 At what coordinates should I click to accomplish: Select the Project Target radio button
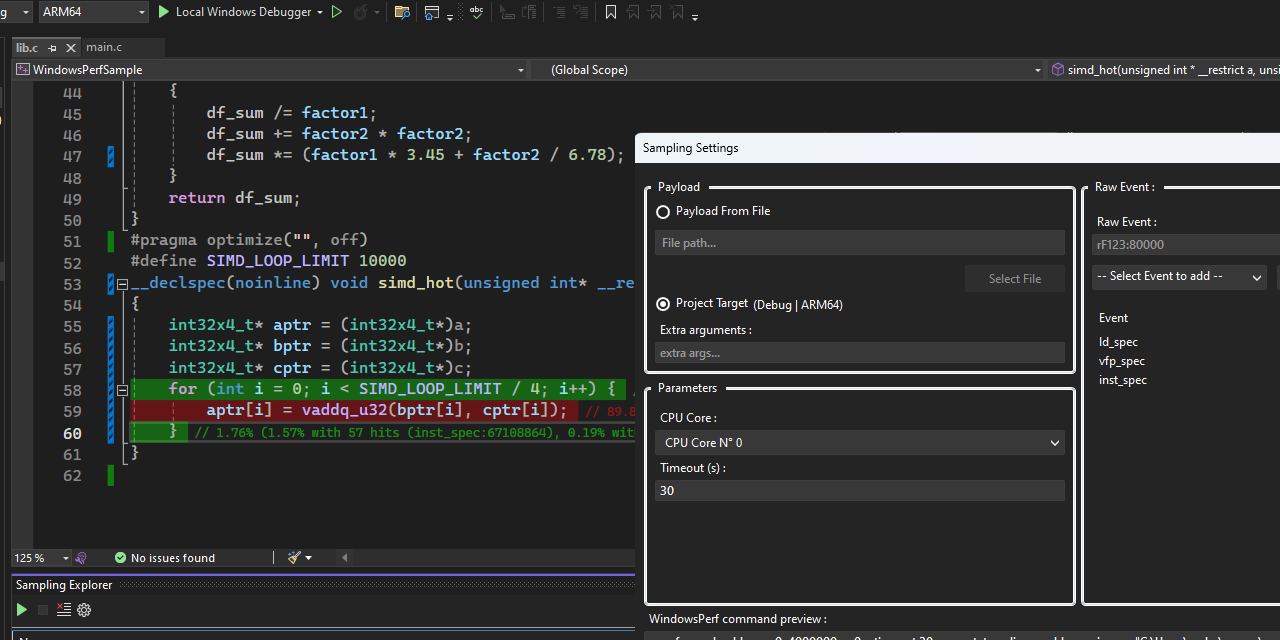click(x=663, y=304)
